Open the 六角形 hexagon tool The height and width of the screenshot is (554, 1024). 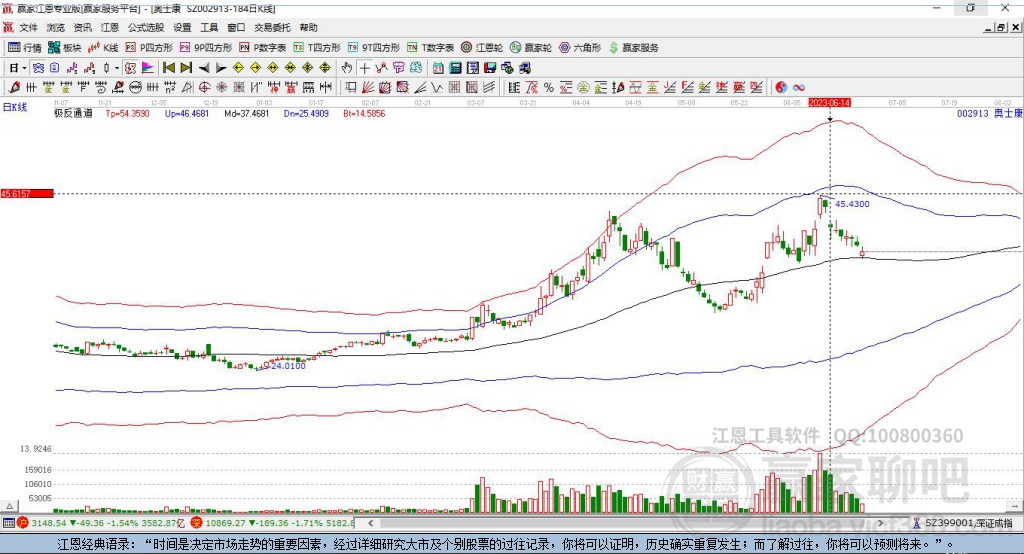580,48
